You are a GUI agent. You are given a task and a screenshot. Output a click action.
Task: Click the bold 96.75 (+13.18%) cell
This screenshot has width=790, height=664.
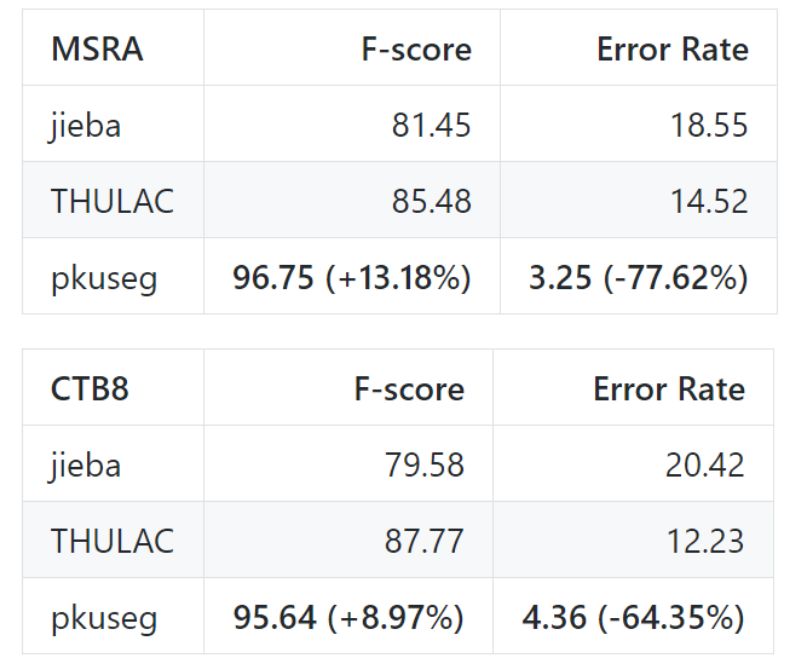point(351,277)
